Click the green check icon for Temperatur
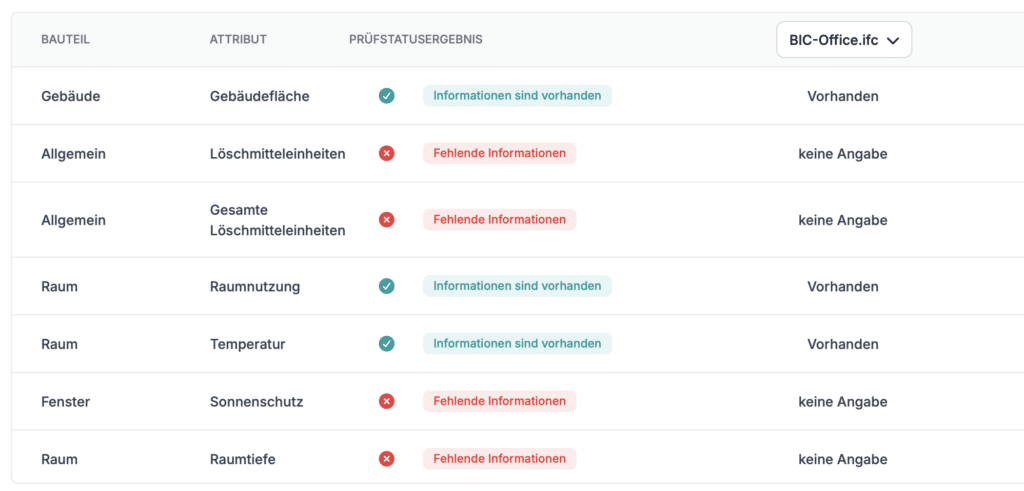The image size is (1024, 491). pos(387,343)
